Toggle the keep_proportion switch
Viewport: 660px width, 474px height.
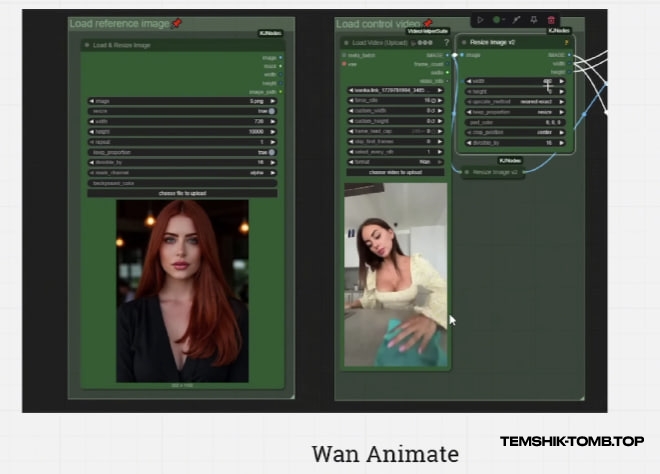[272, 152]
